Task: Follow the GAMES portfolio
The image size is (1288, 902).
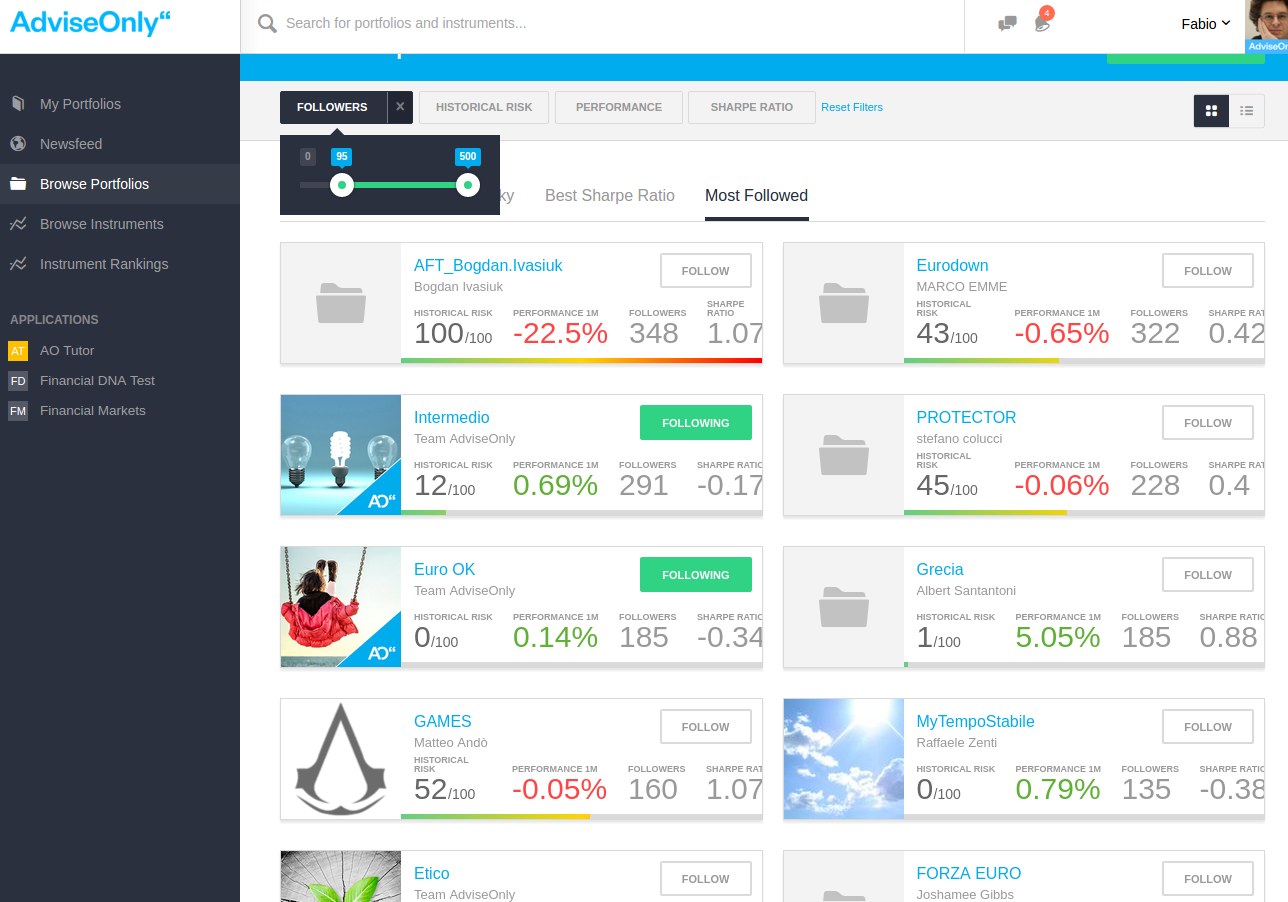Action: 706,727
